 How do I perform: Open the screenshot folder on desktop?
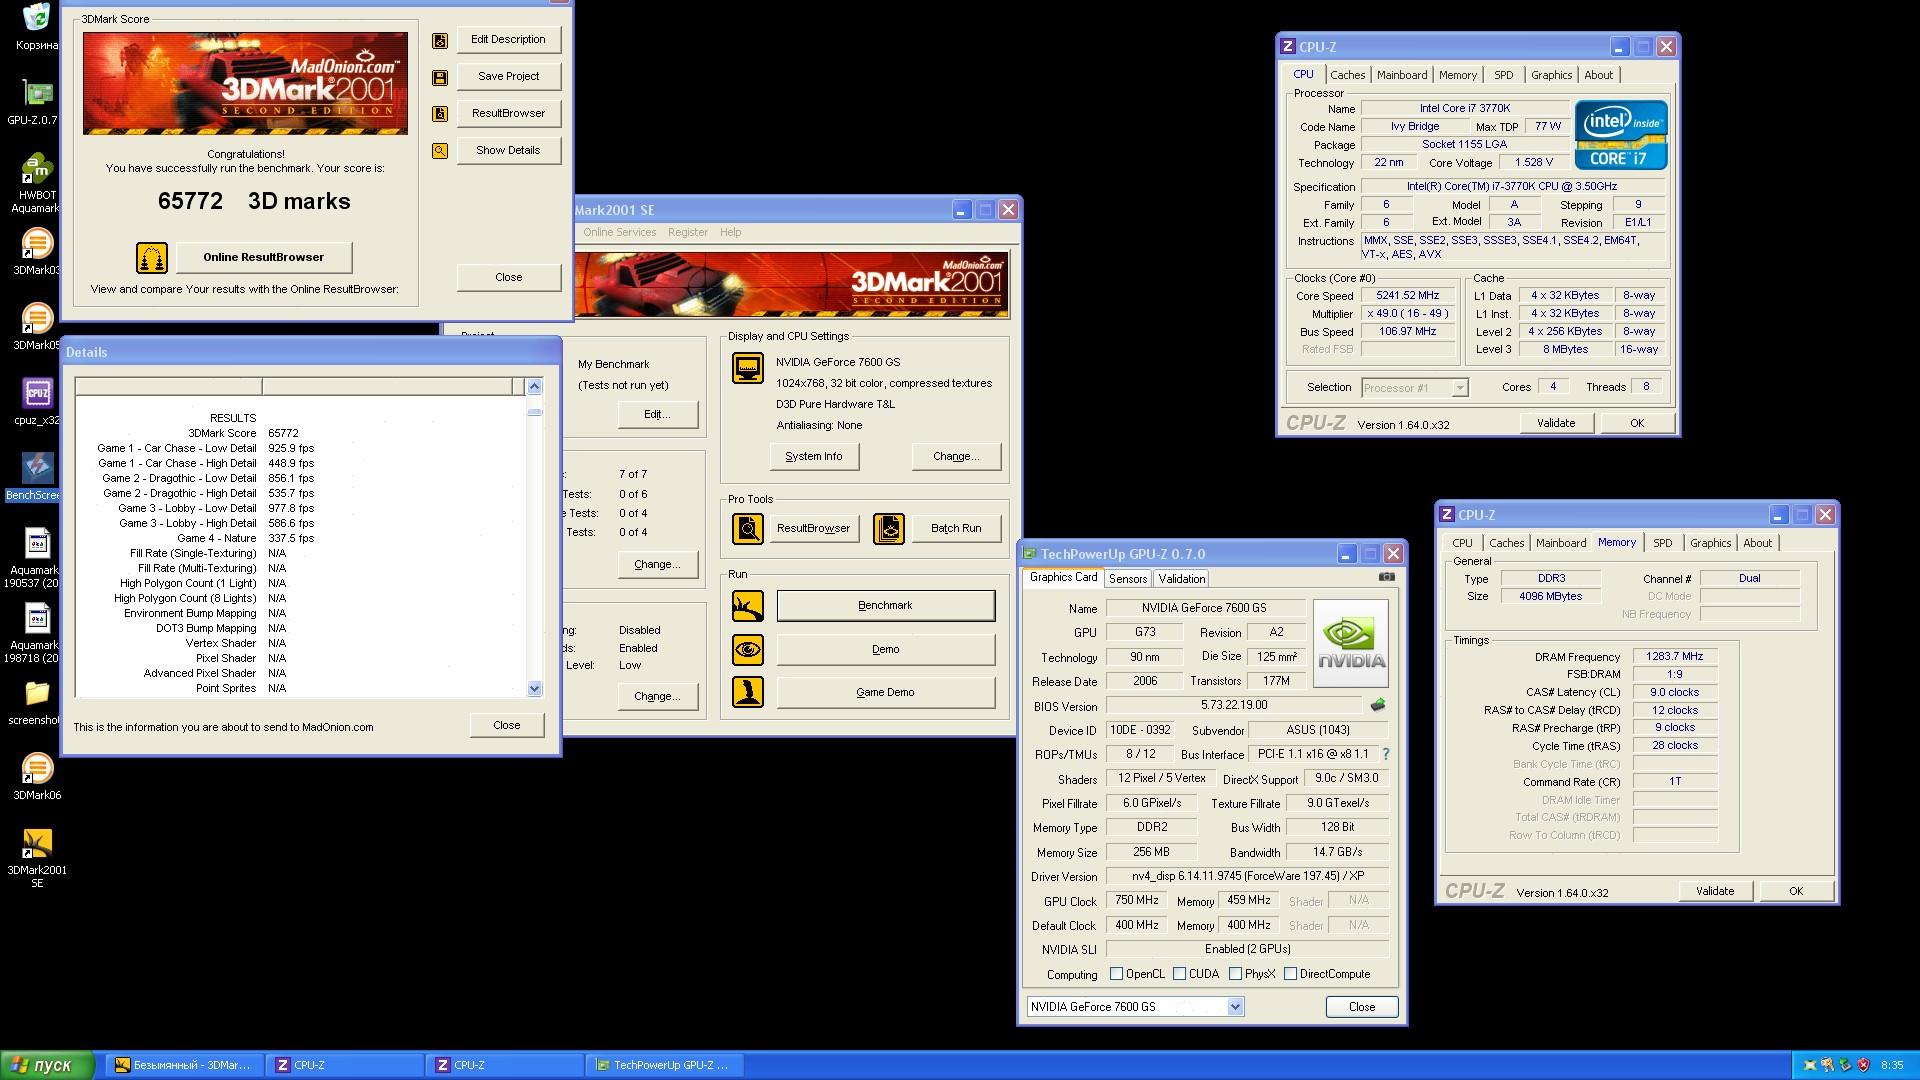(37, 702)
